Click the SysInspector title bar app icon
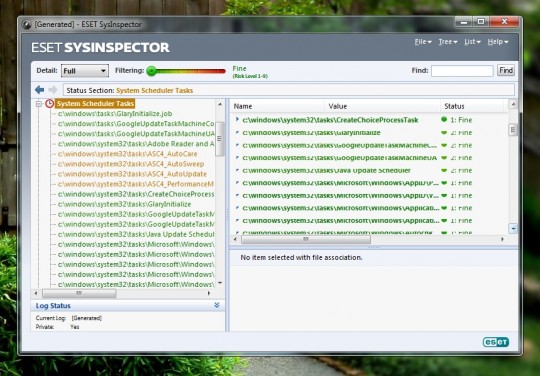Viewport: 540px width, 376px height. point(26,24)
